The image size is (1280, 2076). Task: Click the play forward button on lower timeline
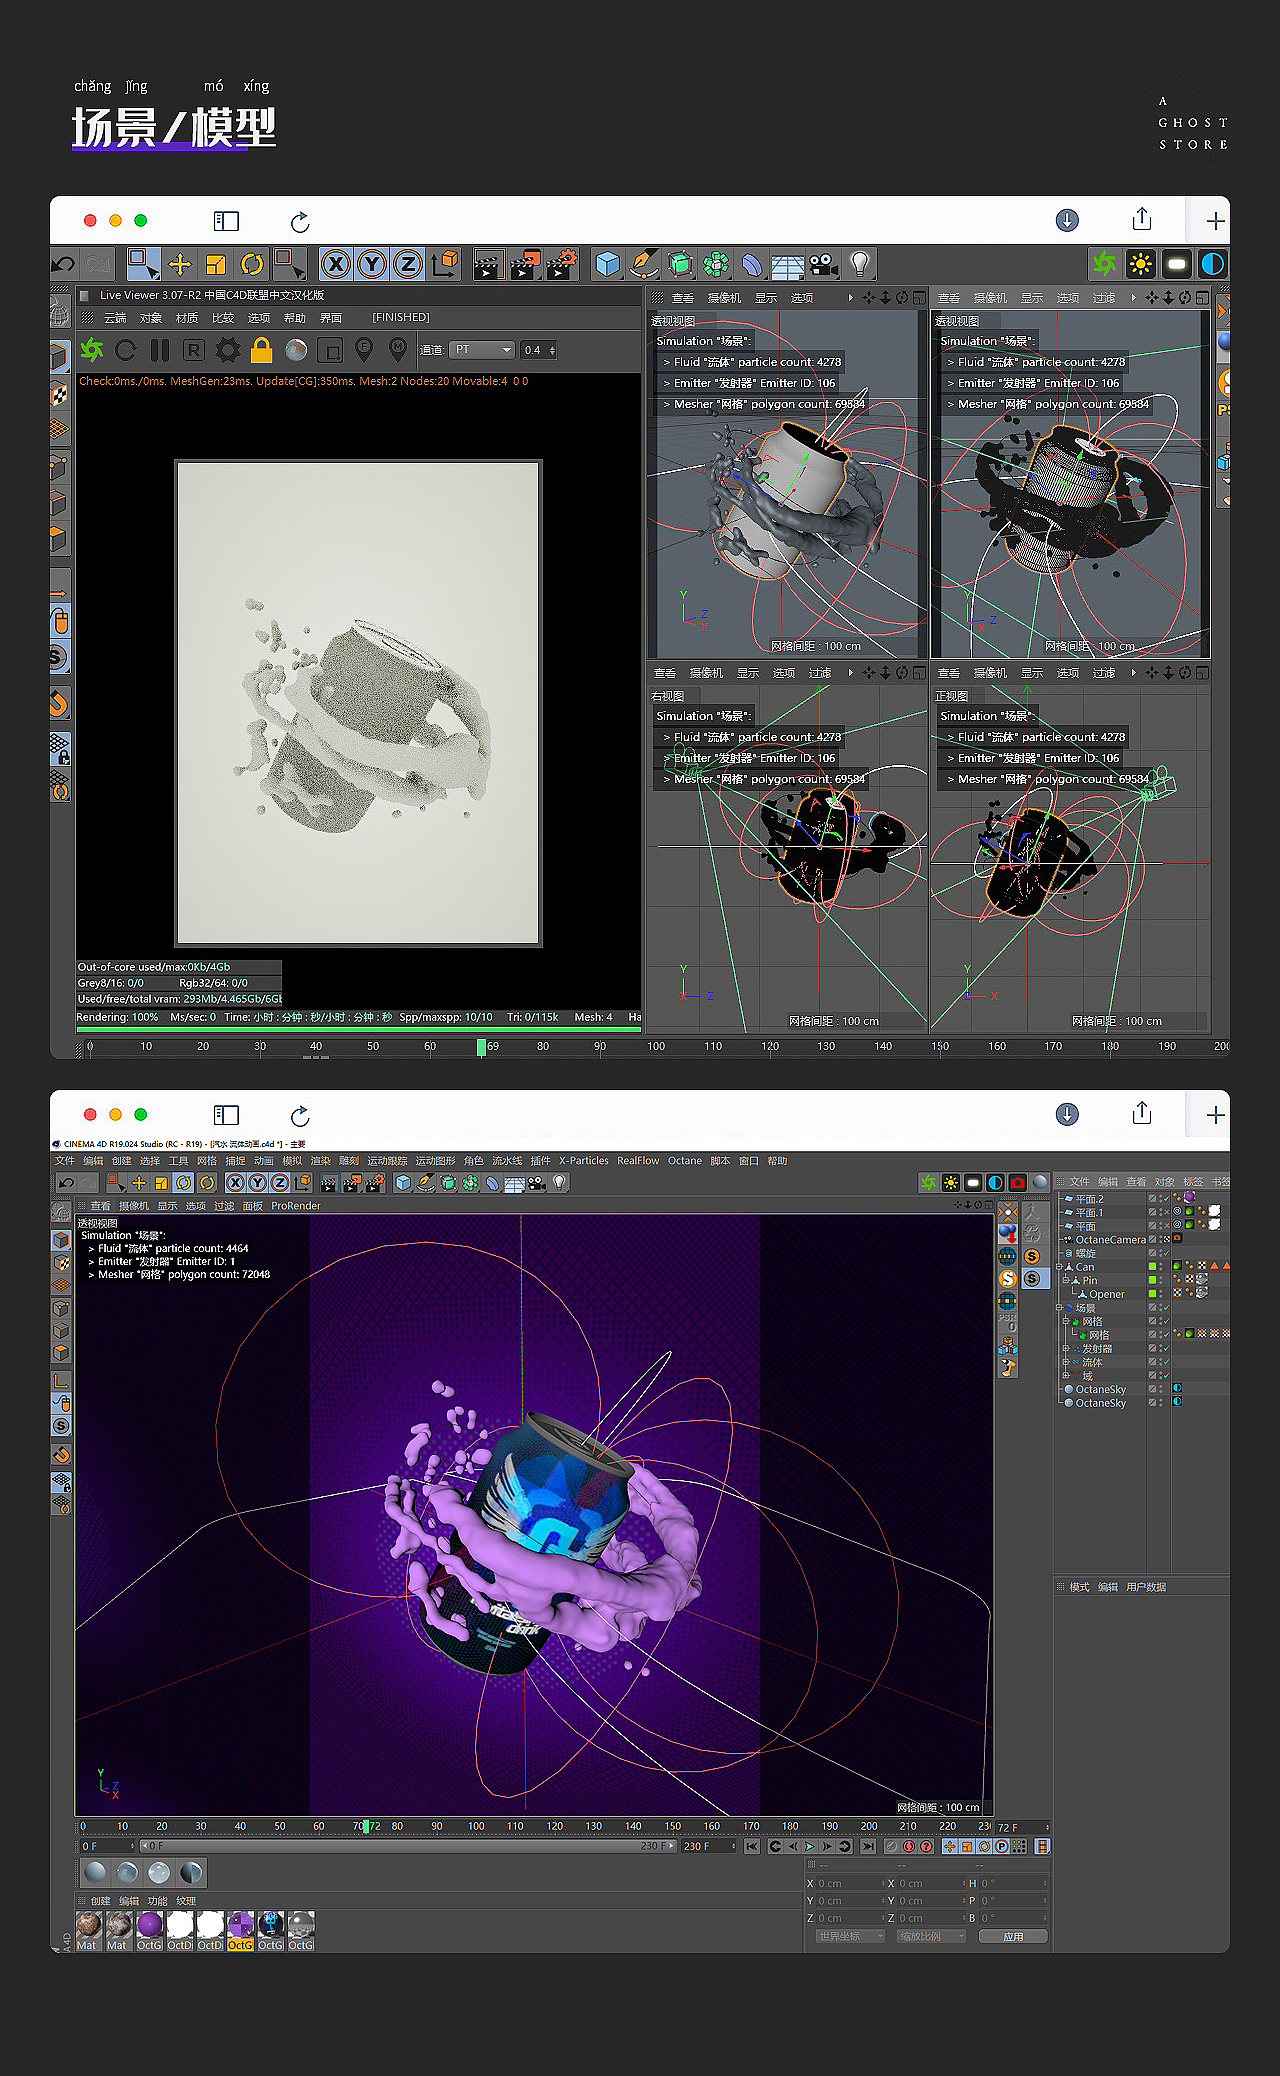coord(810,1846)
